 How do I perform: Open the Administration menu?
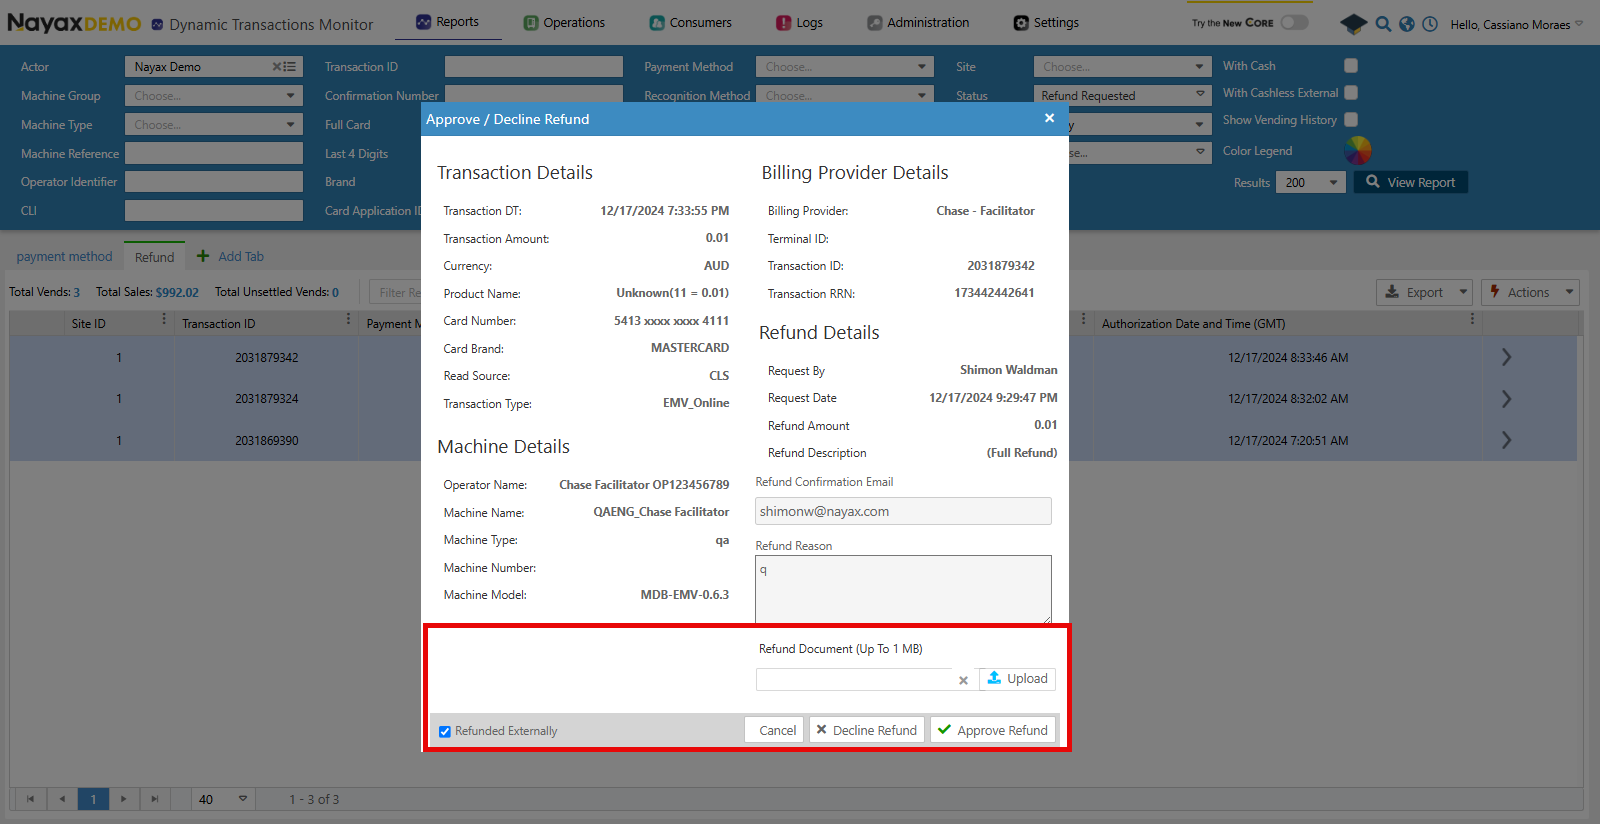pyautogui.click(x=918, y=22)
